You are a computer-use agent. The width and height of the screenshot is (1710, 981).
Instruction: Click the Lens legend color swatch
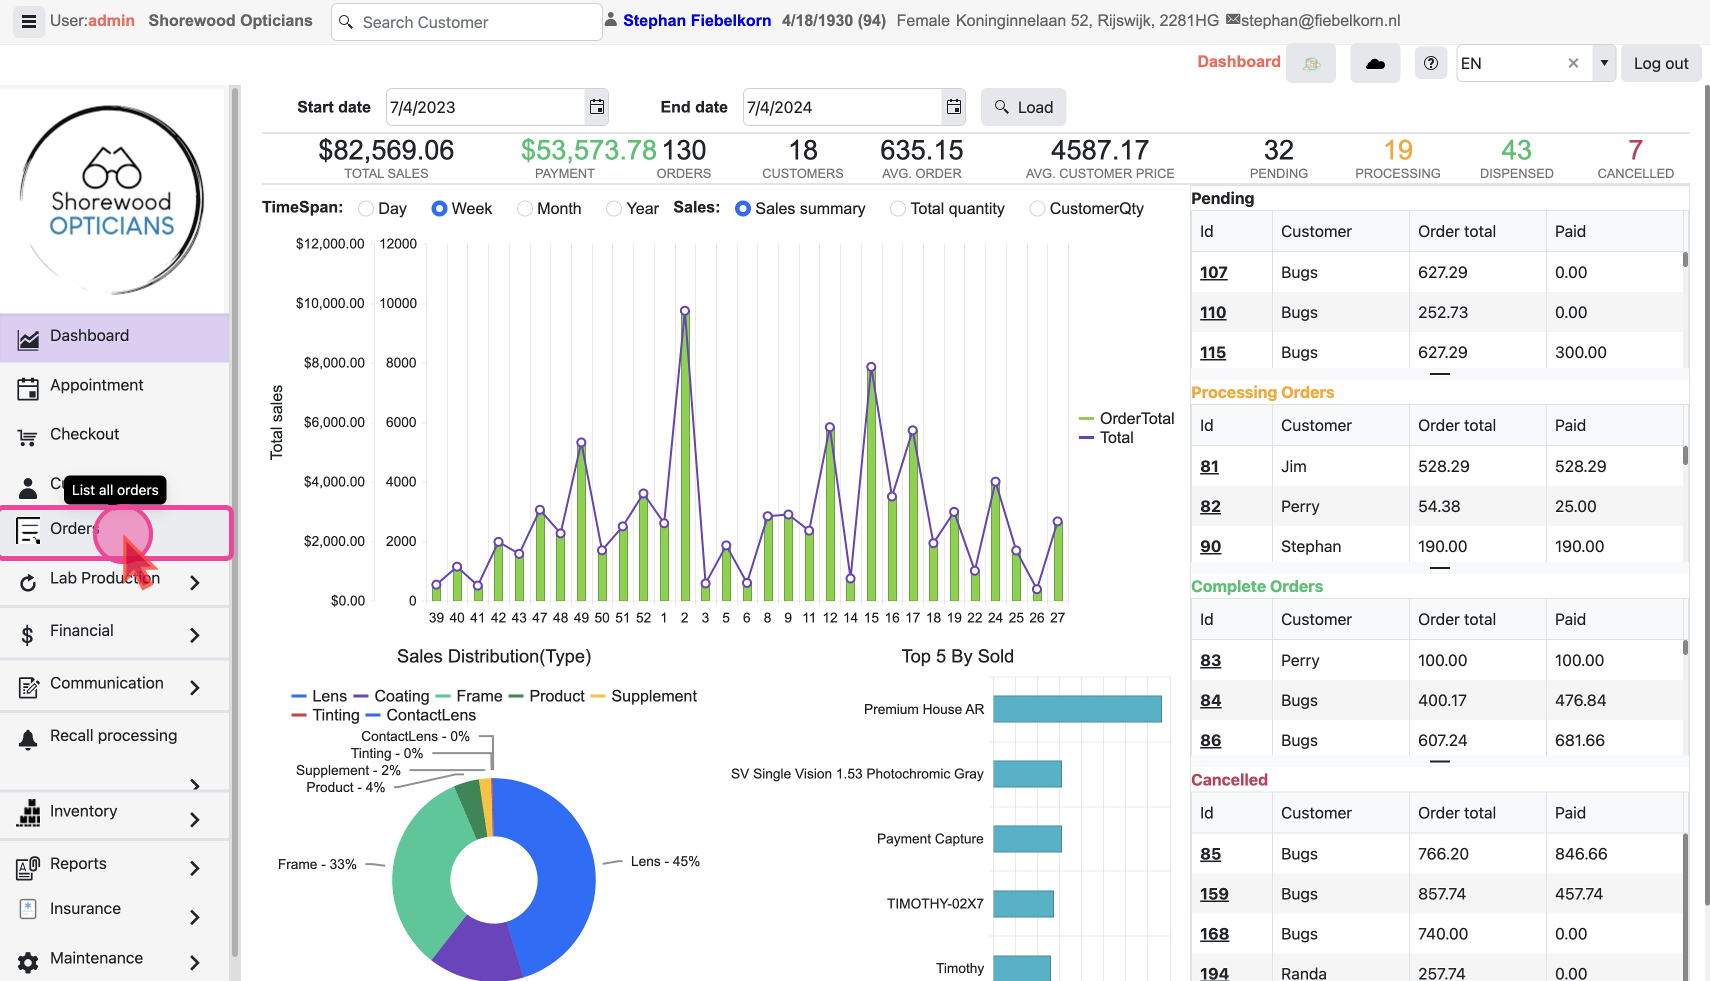point(299,697)
